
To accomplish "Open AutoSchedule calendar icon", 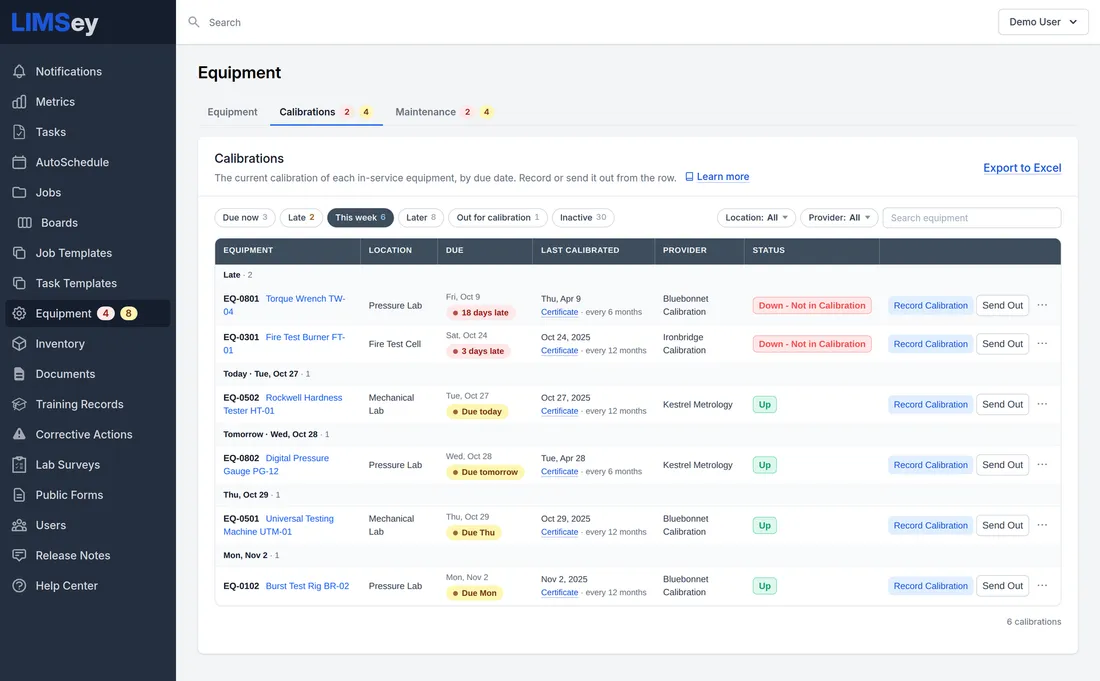I will tap(20, 162).
